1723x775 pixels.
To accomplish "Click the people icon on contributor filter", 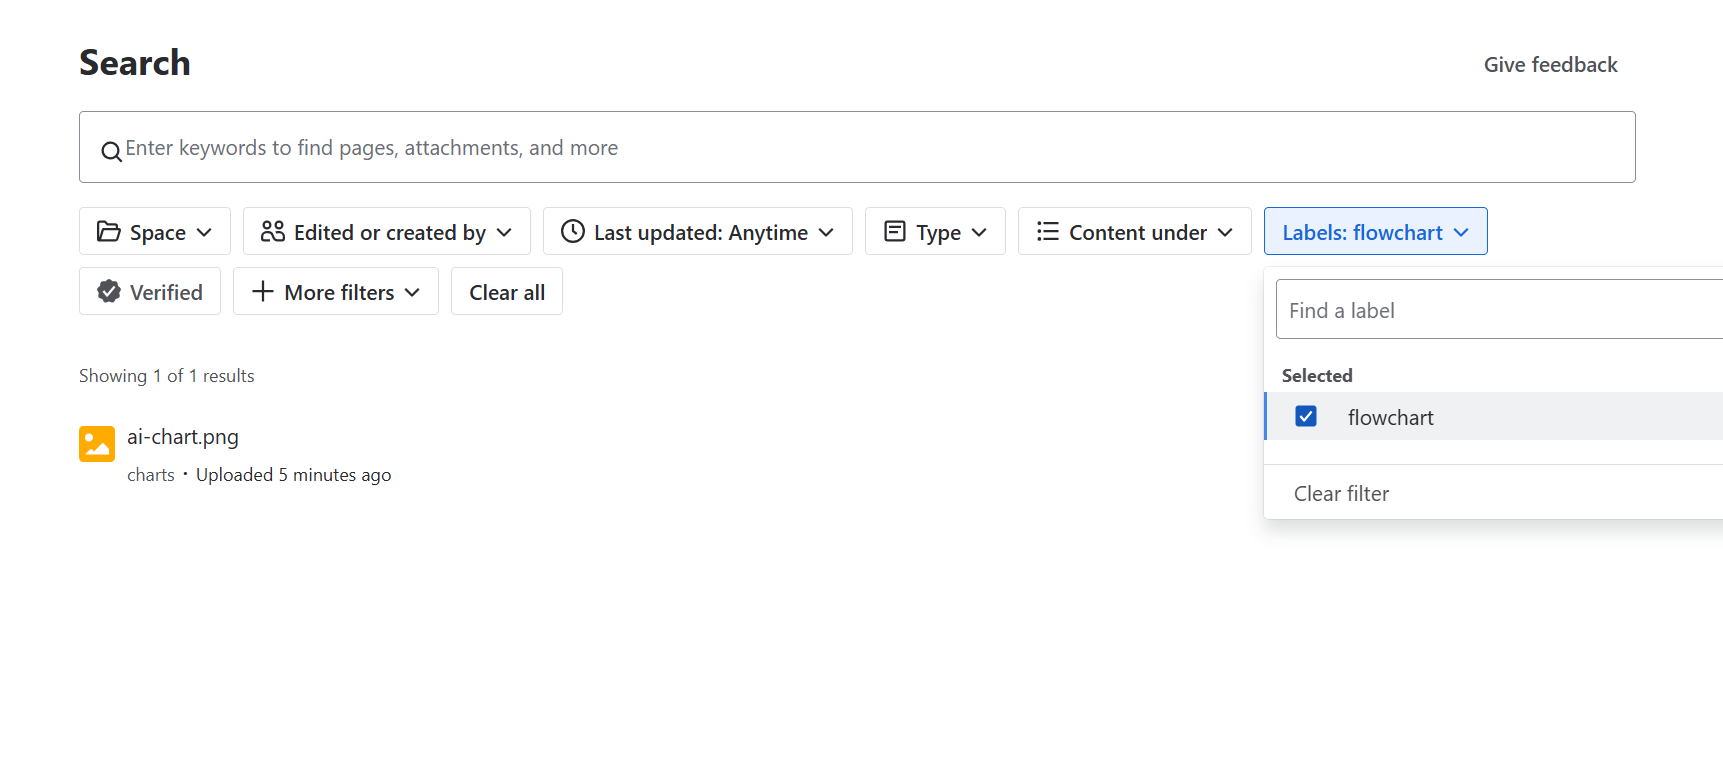I will point(272,232).
